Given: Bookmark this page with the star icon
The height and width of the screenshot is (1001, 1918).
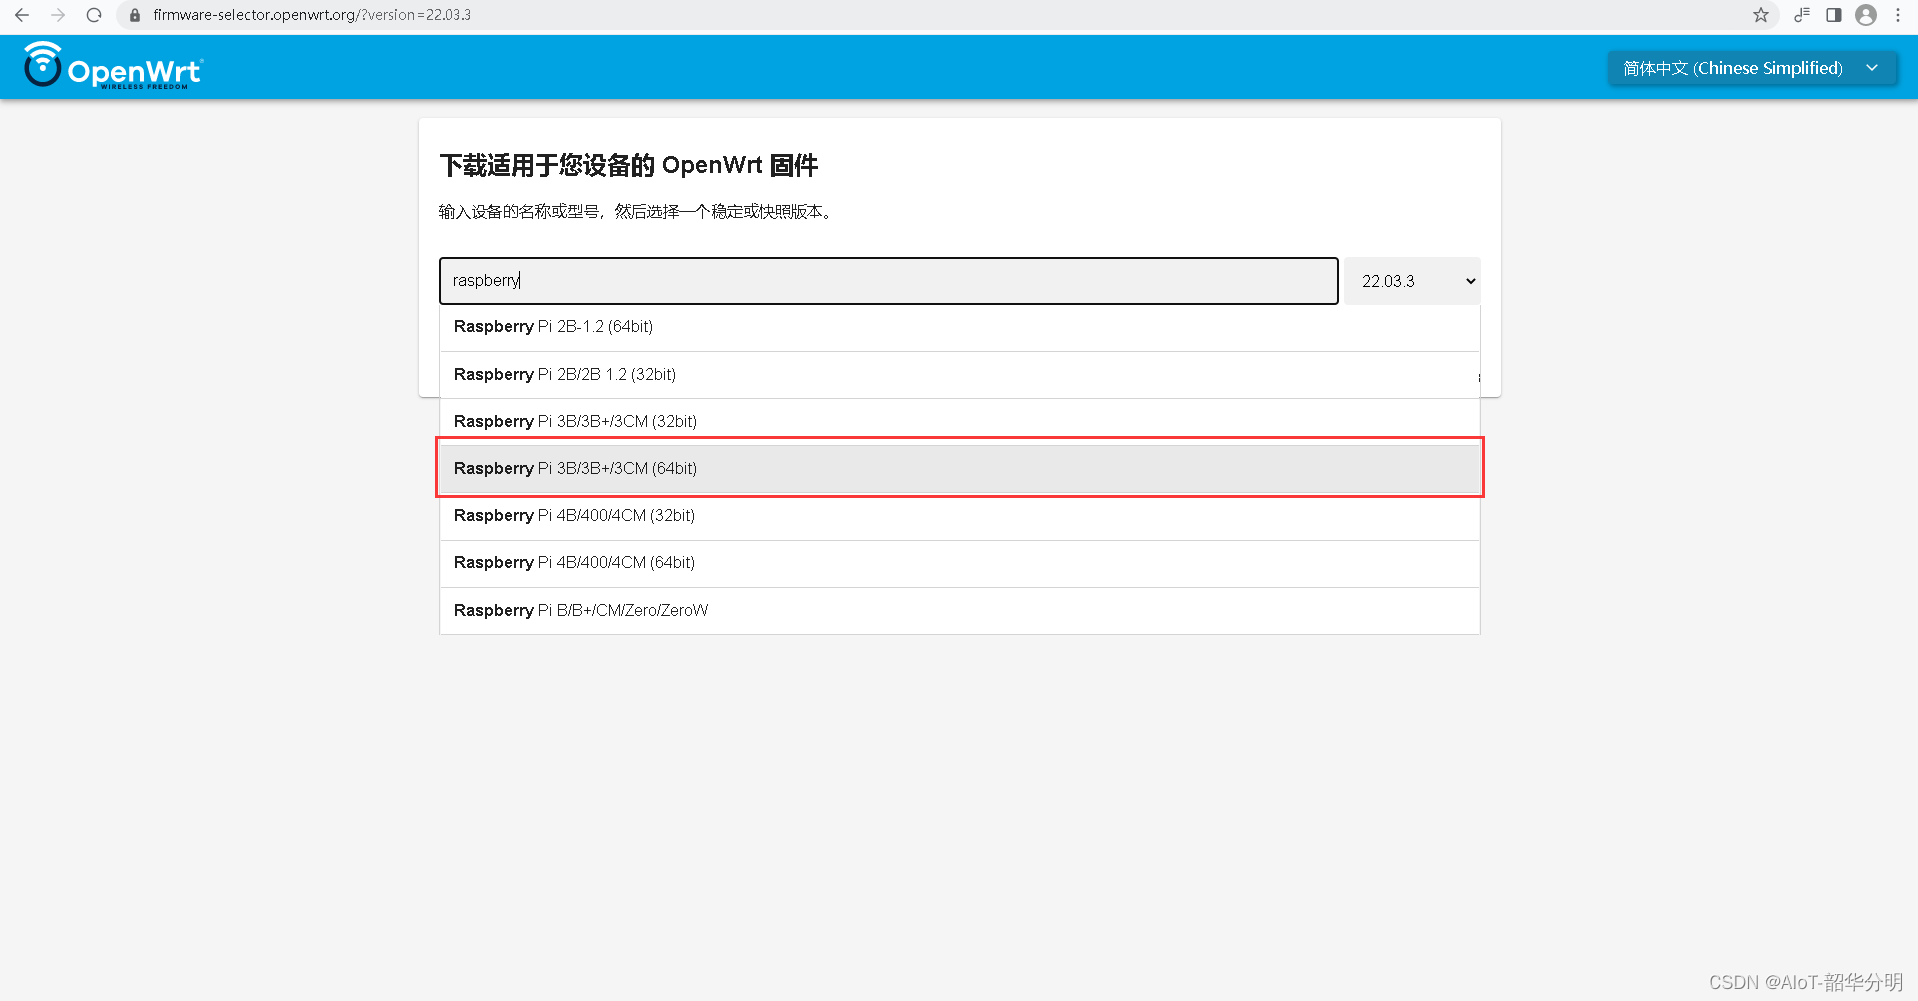Looking at the screenshot, I should (x=1761, y=15).
